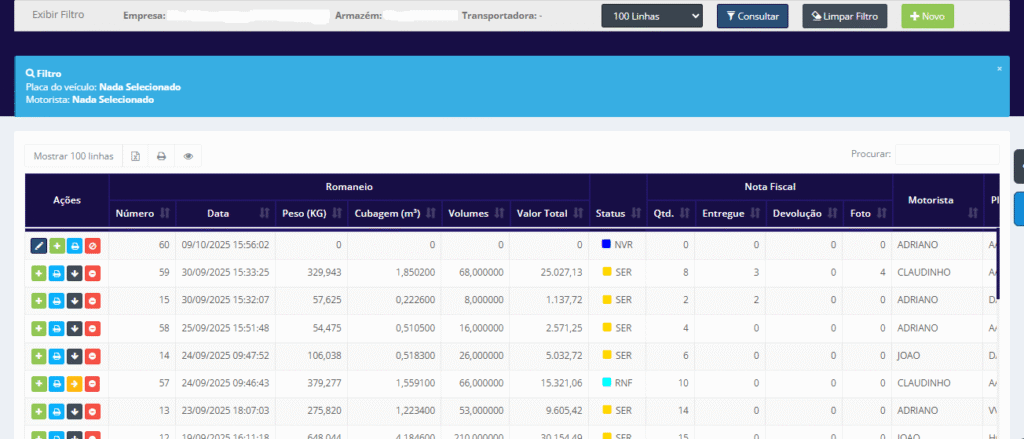The height and width of the screenshot is (439, 1024).
Task: Click the red cancel icon for romaneio 60
Action: pyautogui.click(x=91, y=245)
